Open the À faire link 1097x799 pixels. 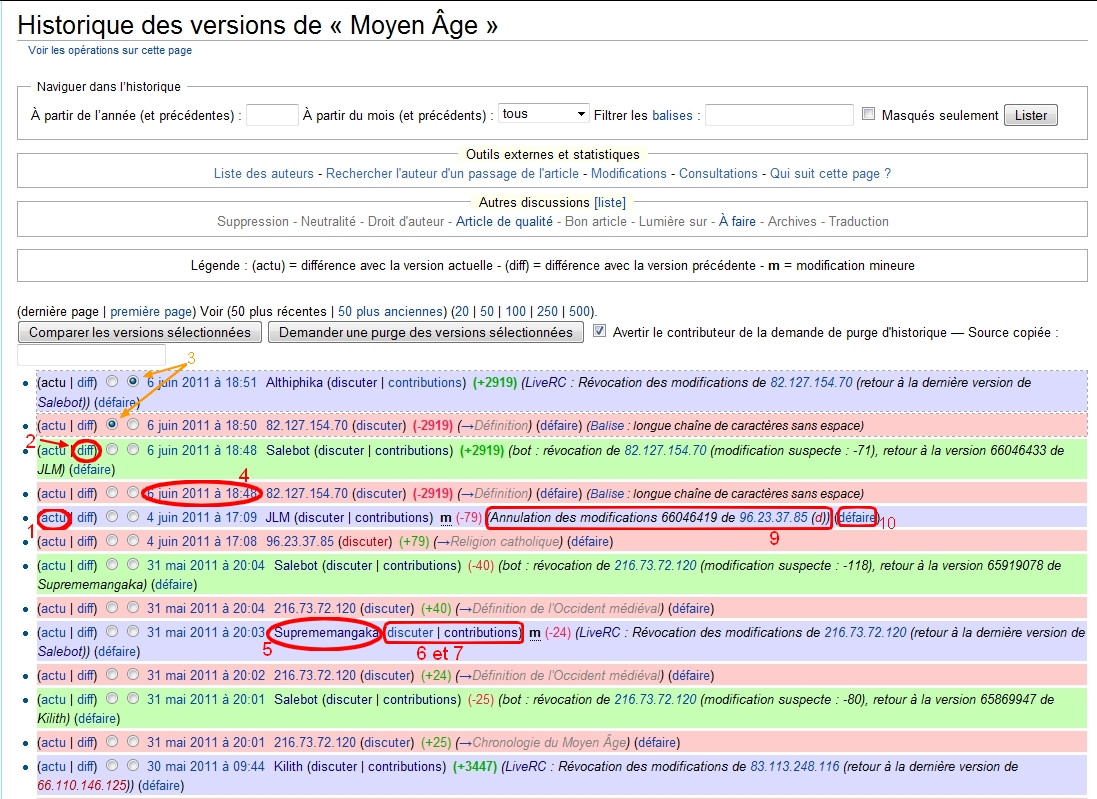(737, 222)
